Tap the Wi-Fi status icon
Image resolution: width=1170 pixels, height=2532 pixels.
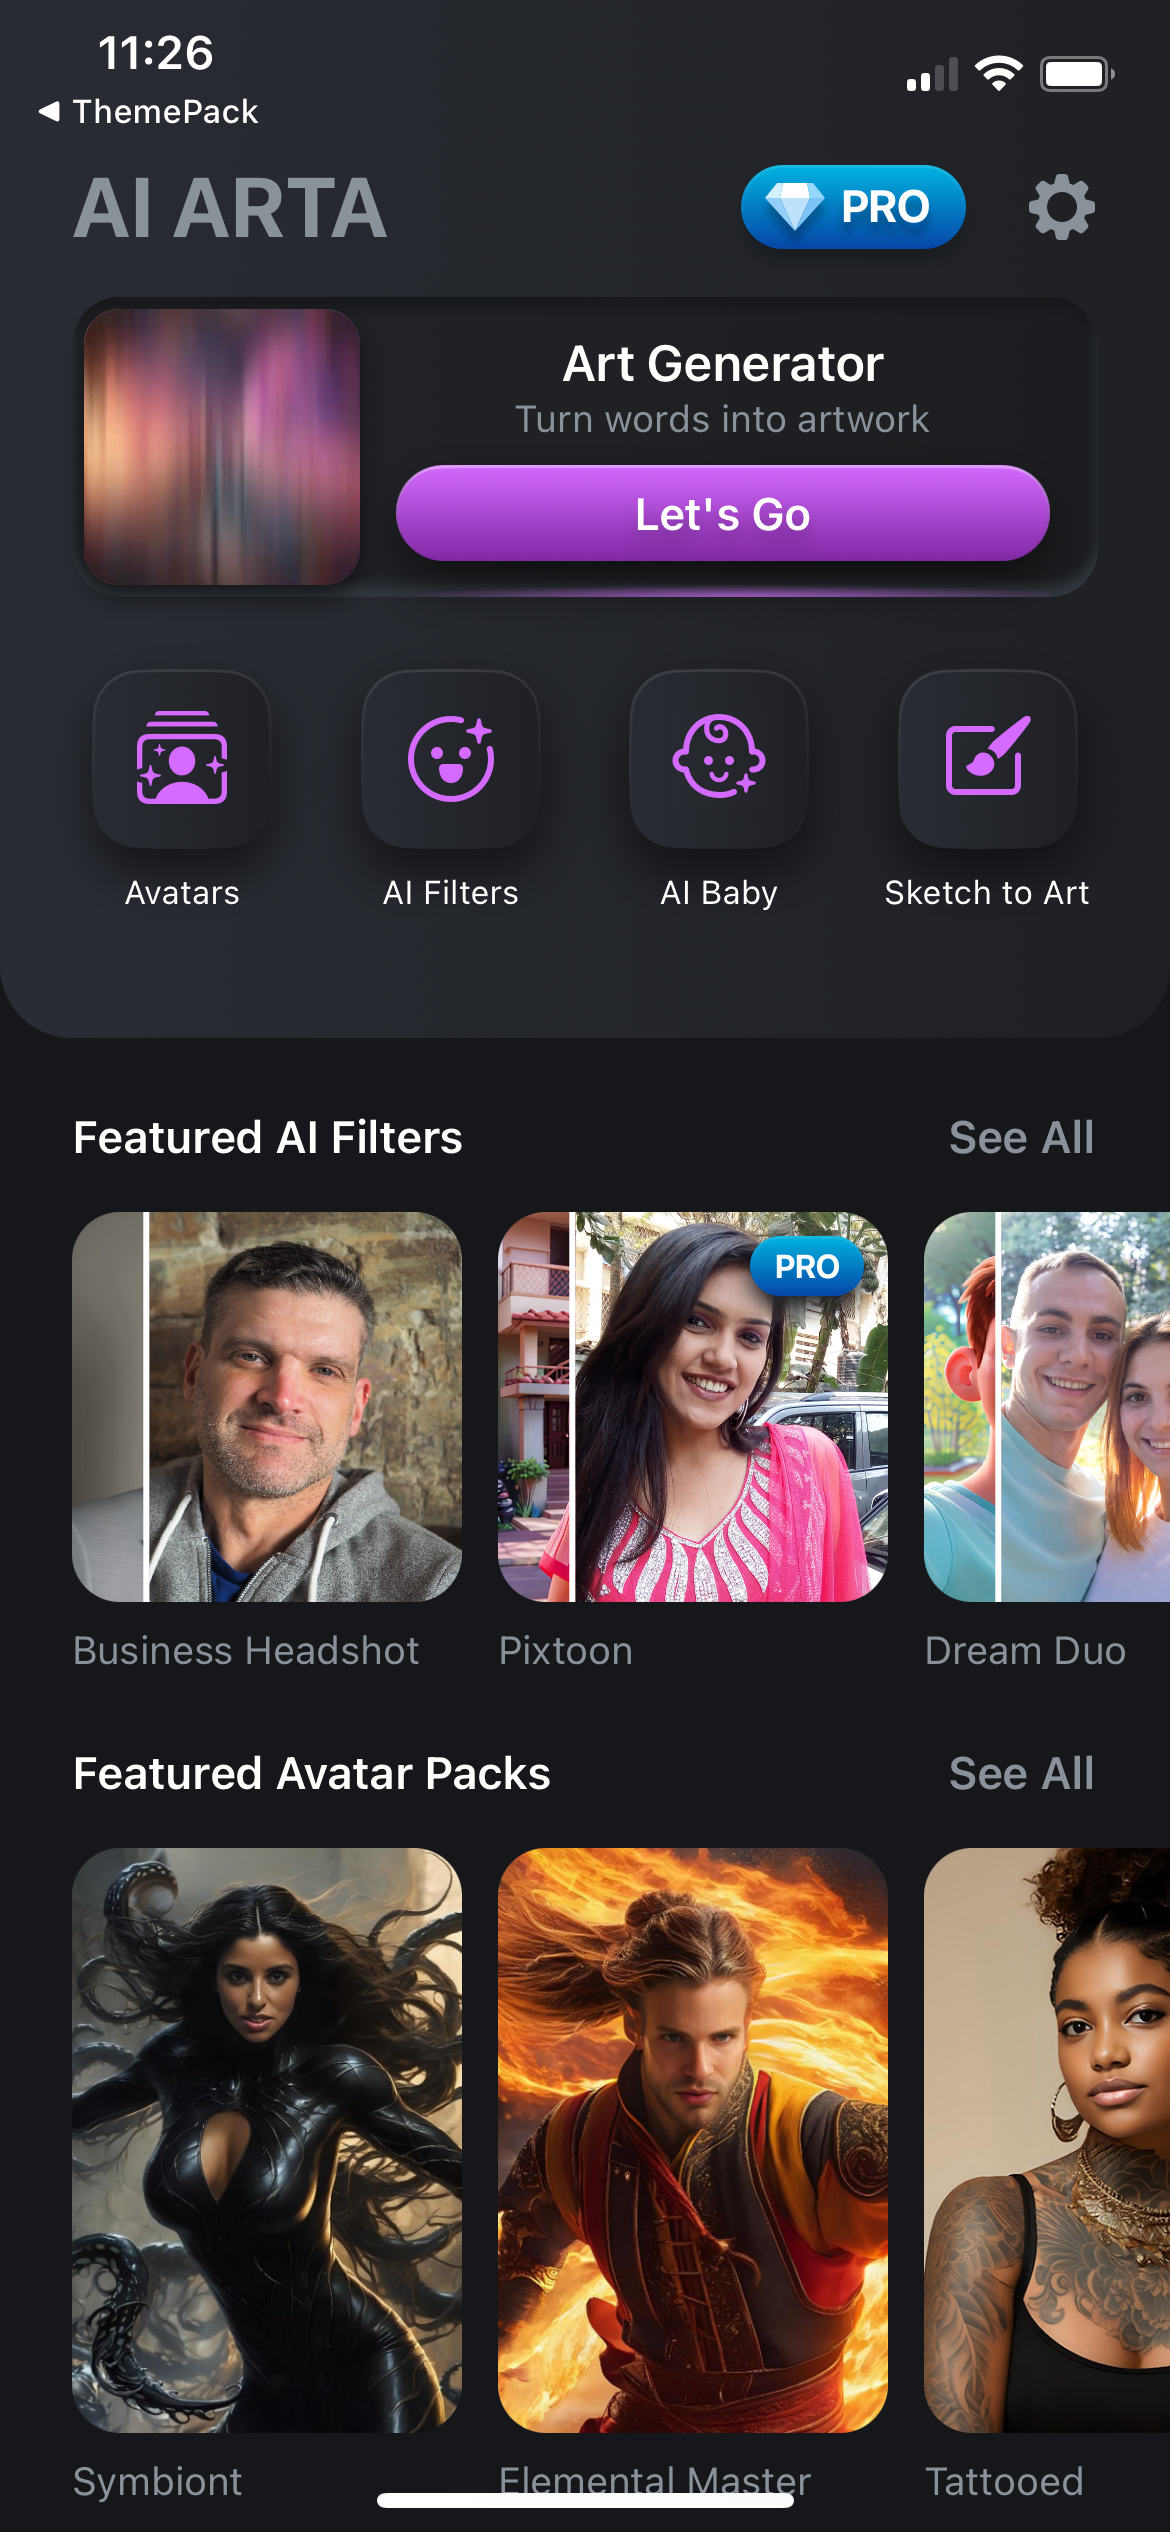click(x=998, y=71)
